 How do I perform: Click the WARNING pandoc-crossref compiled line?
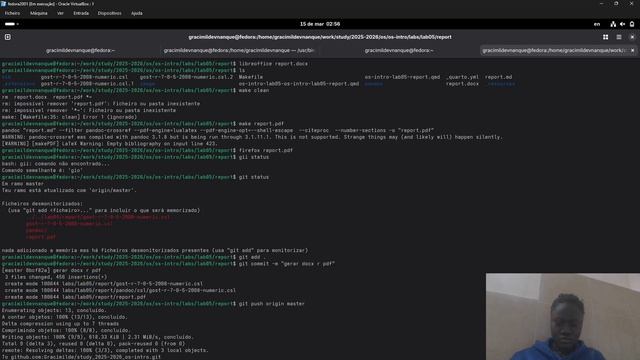point(252,137)
